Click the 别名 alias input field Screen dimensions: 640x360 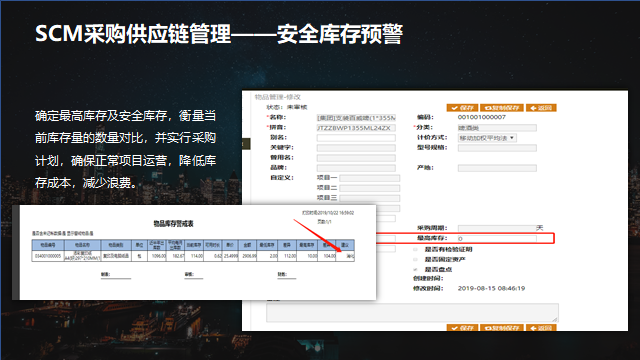coord(356,138)
